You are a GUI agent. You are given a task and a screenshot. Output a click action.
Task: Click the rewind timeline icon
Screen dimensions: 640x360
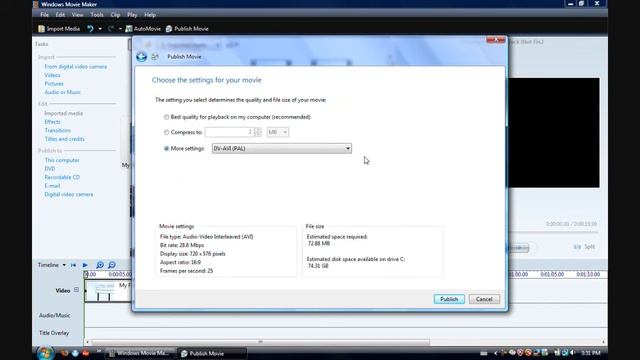(x=73, y=265)
